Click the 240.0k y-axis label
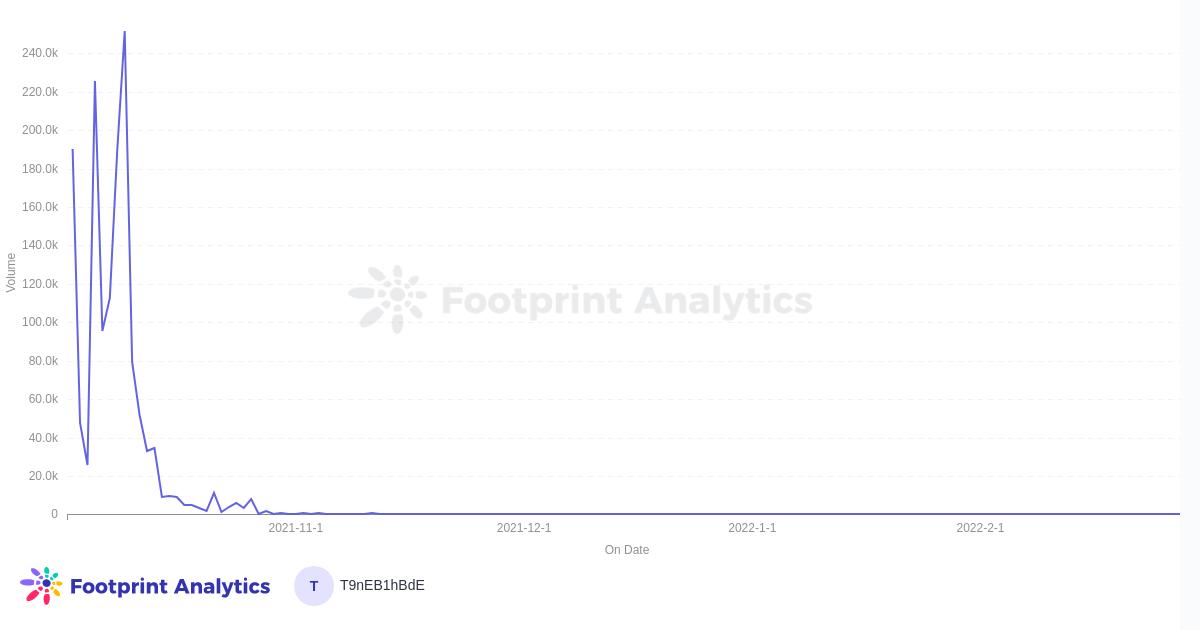This screenshot has height=630, width=1200. [x=40, y=53]
